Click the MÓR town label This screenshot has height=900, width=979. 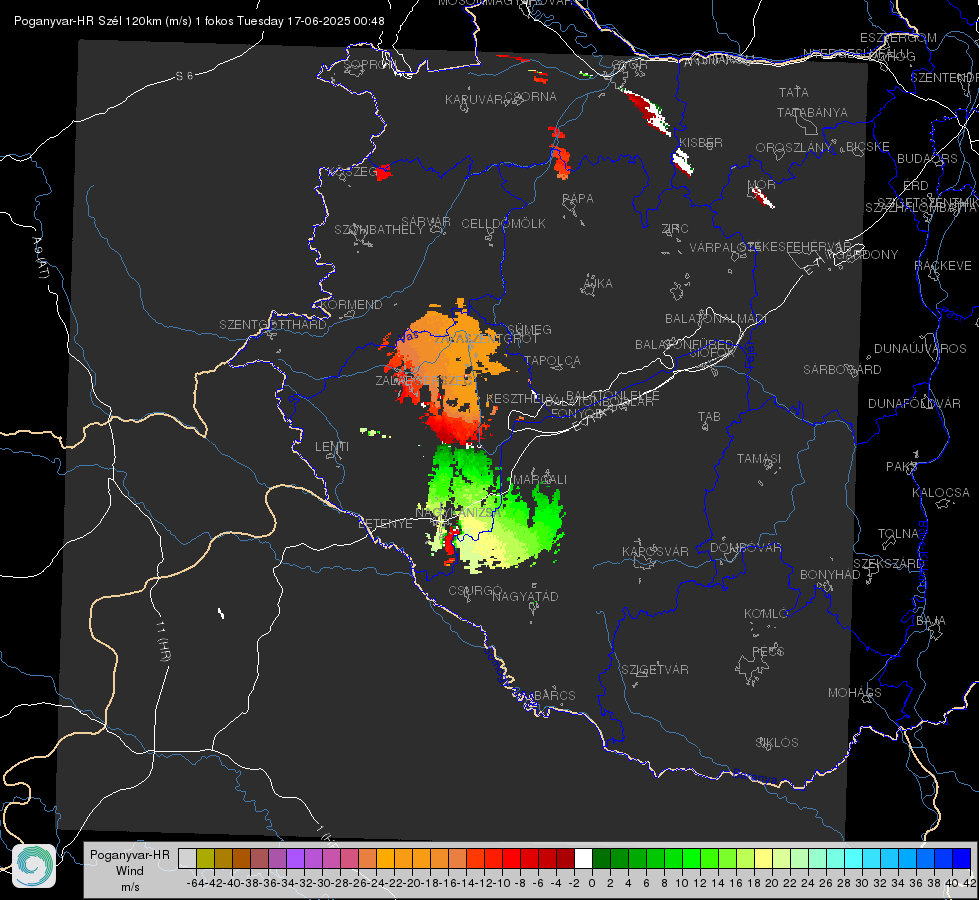click(x=762, y=184)
